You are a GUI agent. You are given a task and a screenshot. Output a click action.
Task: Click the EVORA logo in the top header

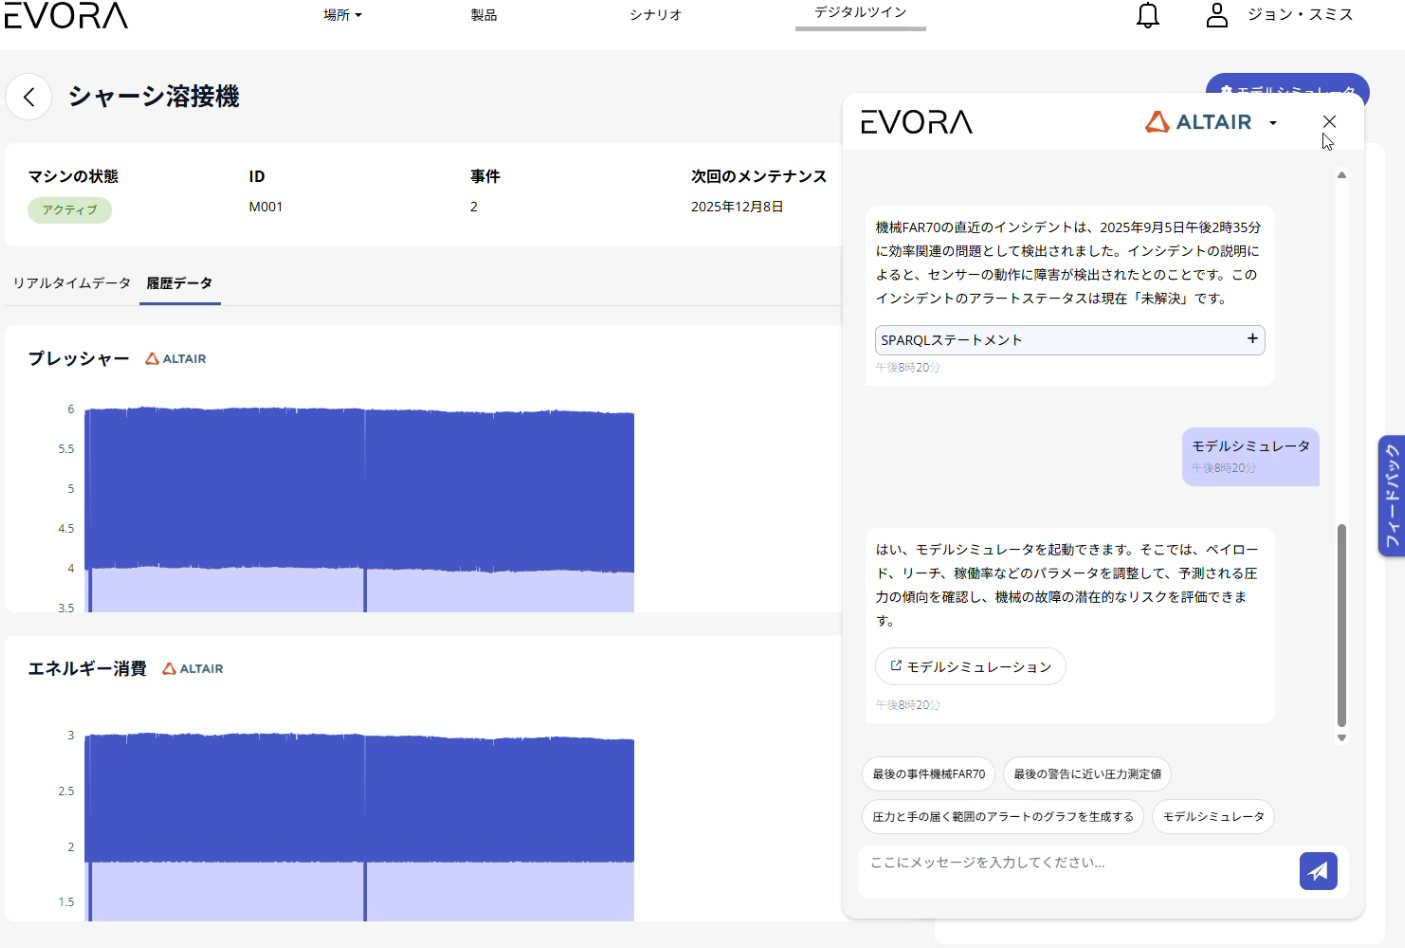click(x=66, y=15)
